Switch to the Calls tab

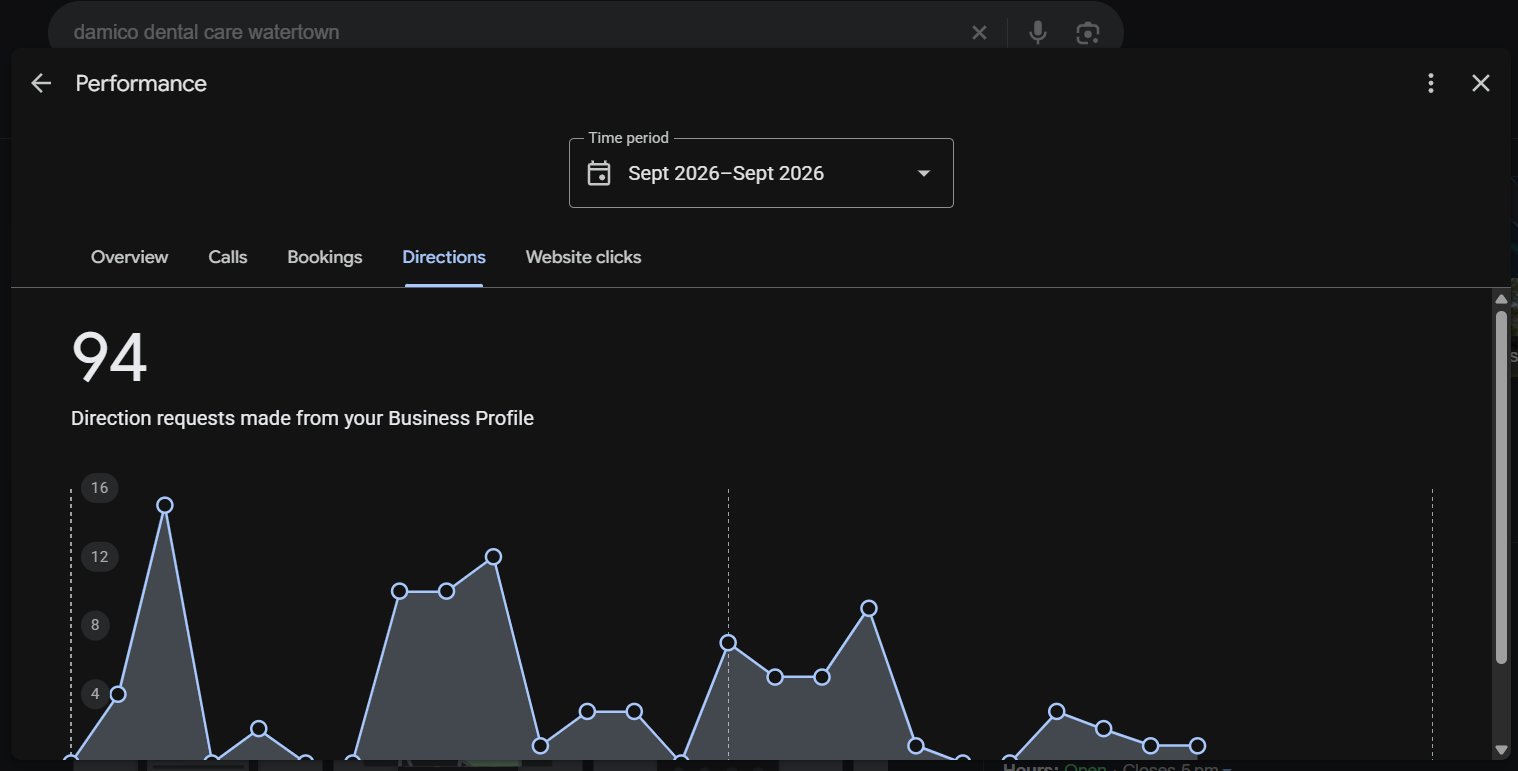click(228, 257)
